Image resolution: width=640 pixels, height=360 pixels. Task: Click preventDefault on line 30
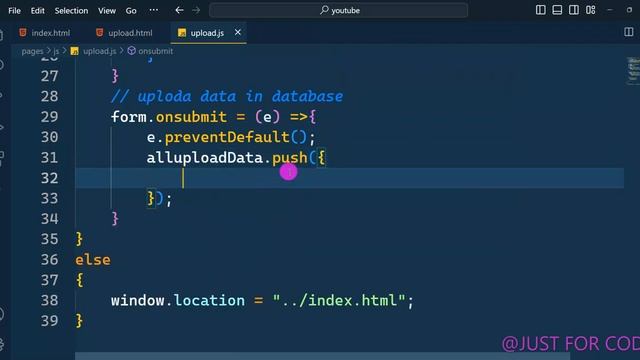pos(227,137)
